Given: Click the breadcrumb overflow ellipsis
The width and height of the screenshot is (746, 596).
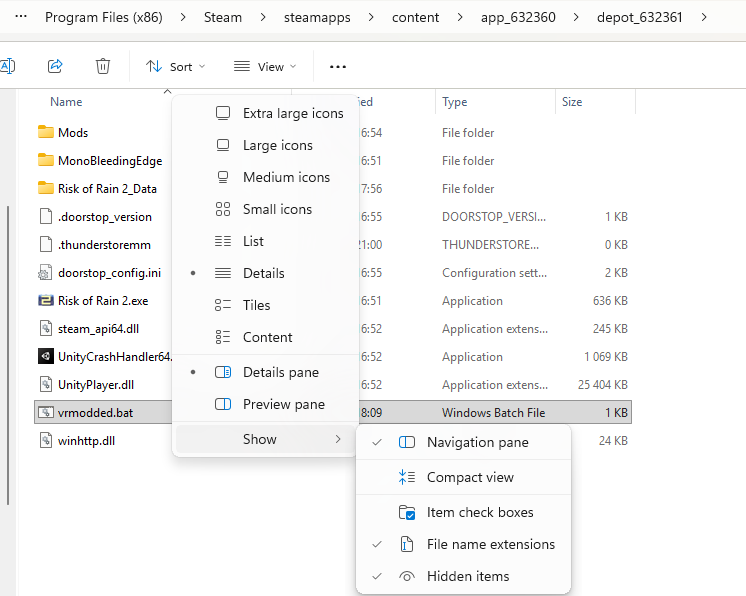Looking at the screenshot, I should tap(21, 17).
